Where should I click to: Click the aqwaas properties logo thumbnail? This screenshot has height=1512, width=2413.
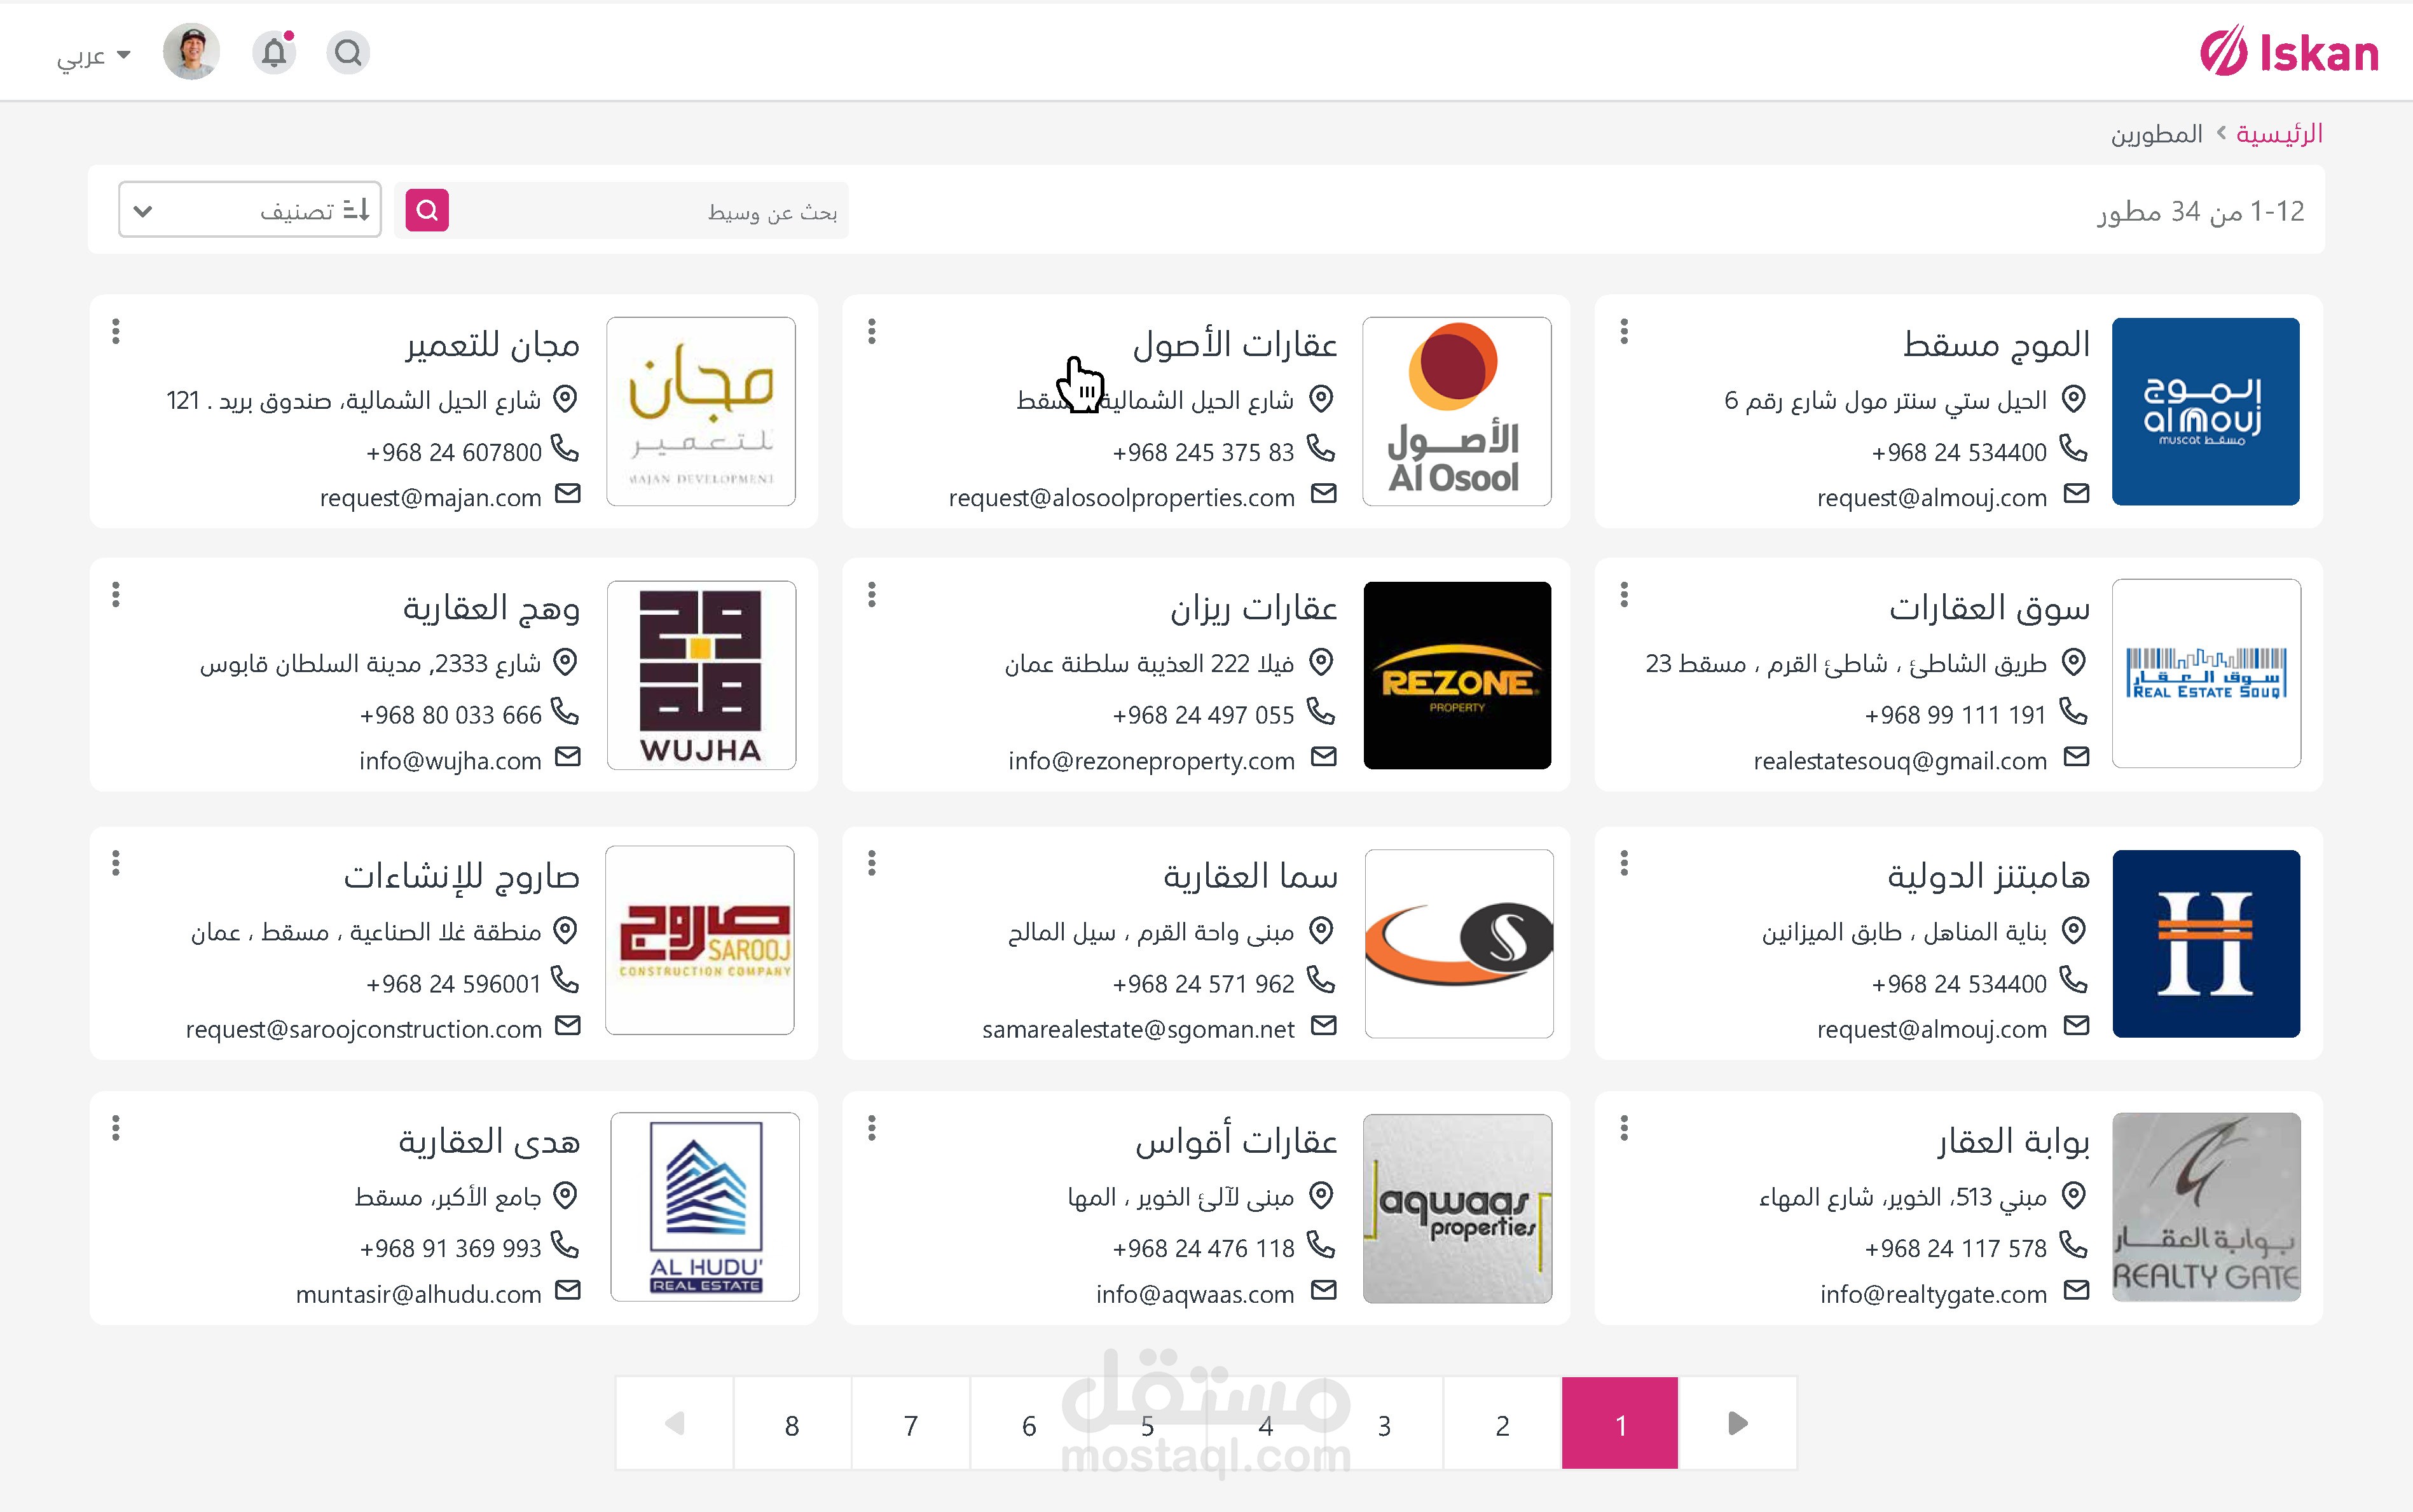(x=1457, y=1208)
